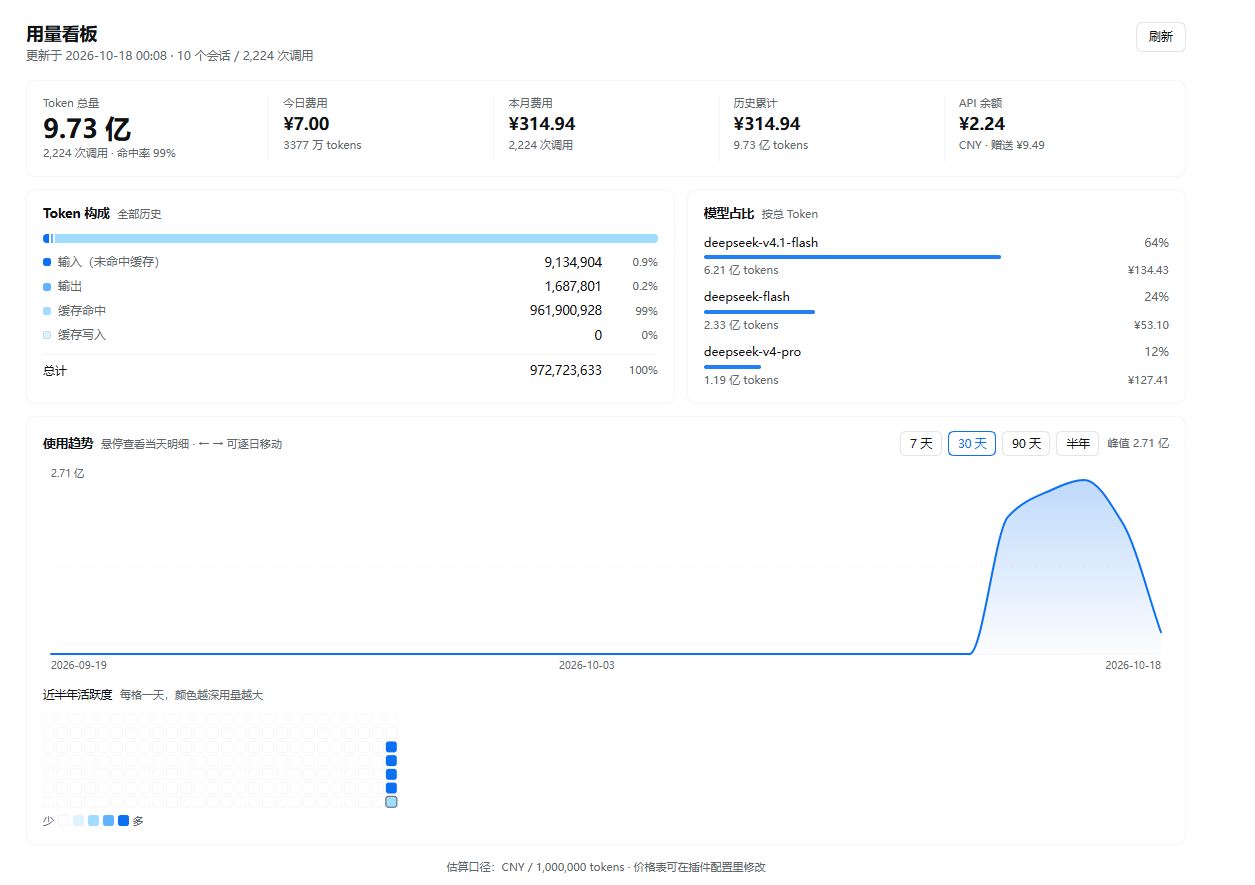Screen dimensions: 1255x885
Task: Click the API balance ¥2.24
Action: coord(982,124)
